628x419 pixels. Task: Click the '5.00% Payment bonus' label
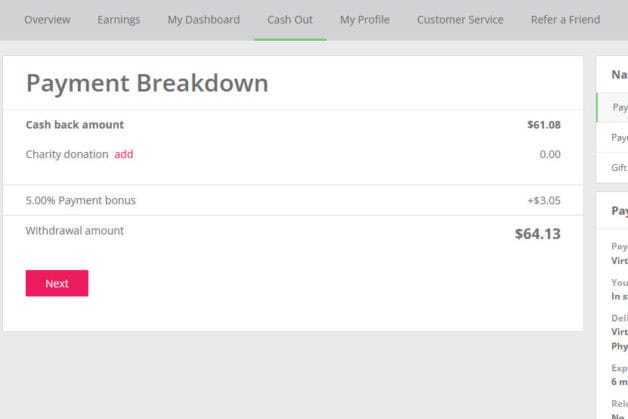(81, 201)
